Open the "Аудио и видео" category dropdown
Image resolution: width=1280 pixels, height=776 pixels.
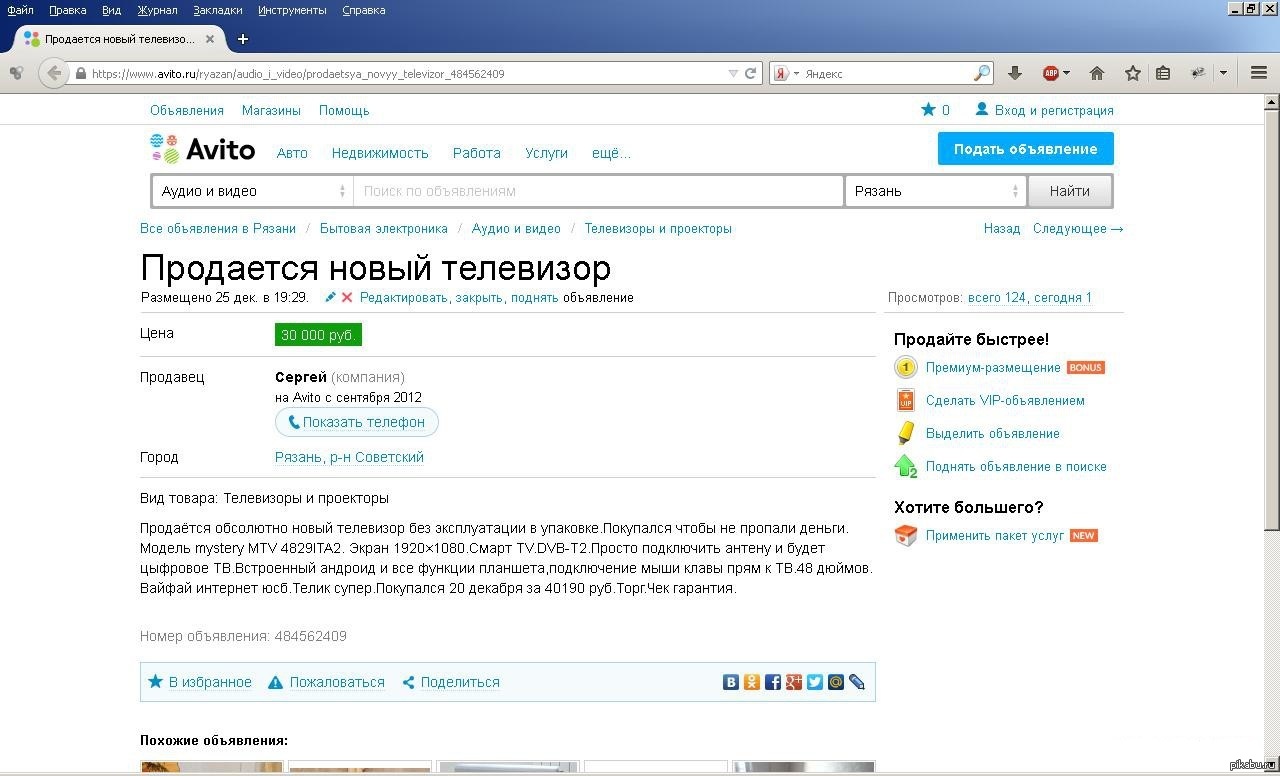pos(253,191)
